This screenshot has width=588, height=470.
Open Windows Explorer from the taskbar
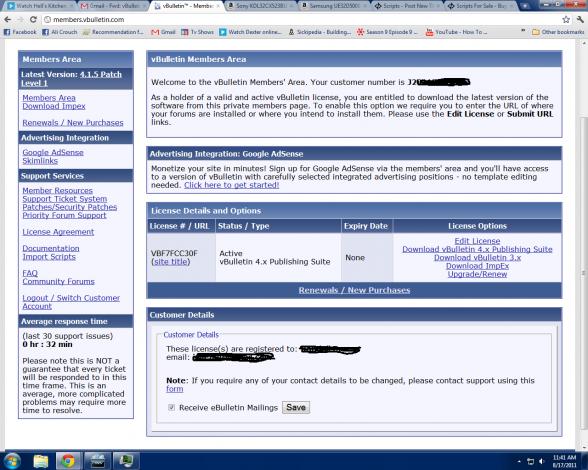pos(40,461)
